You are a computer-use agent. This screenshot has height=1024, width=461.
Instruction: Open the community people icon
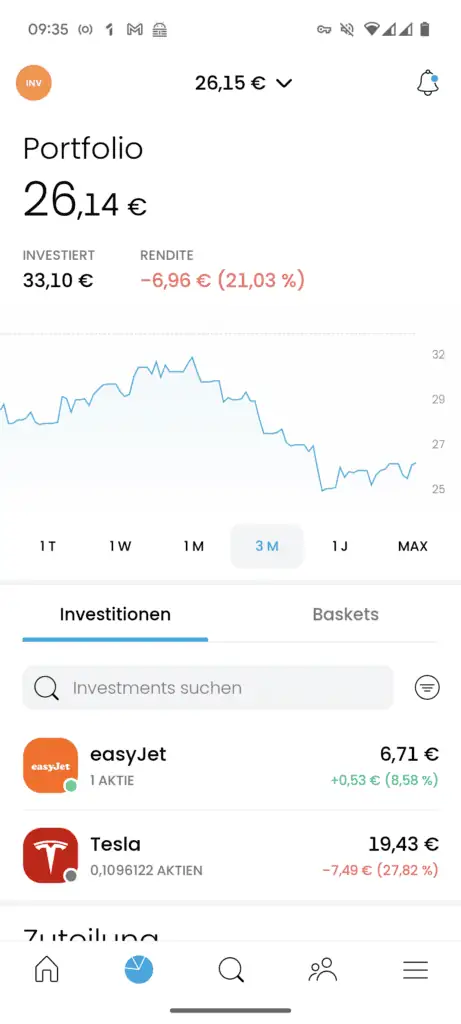[x=323, y=970]
